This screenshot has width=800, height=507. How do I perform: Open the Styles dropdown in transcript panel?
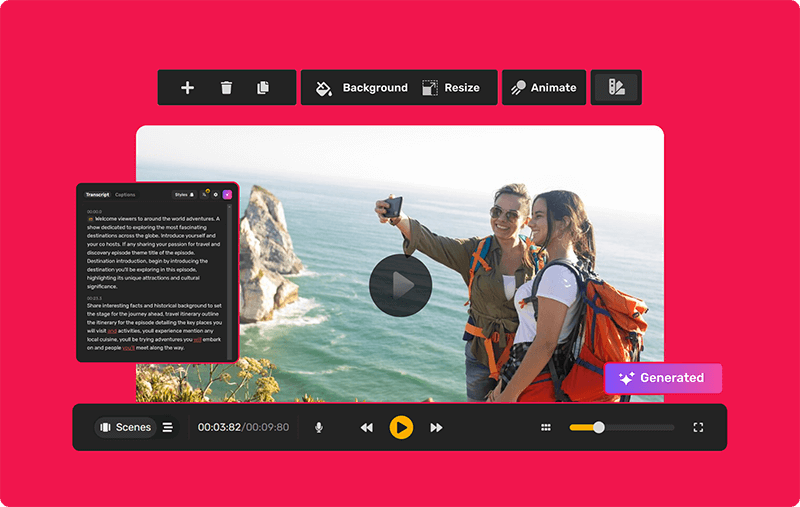point(183,194)
